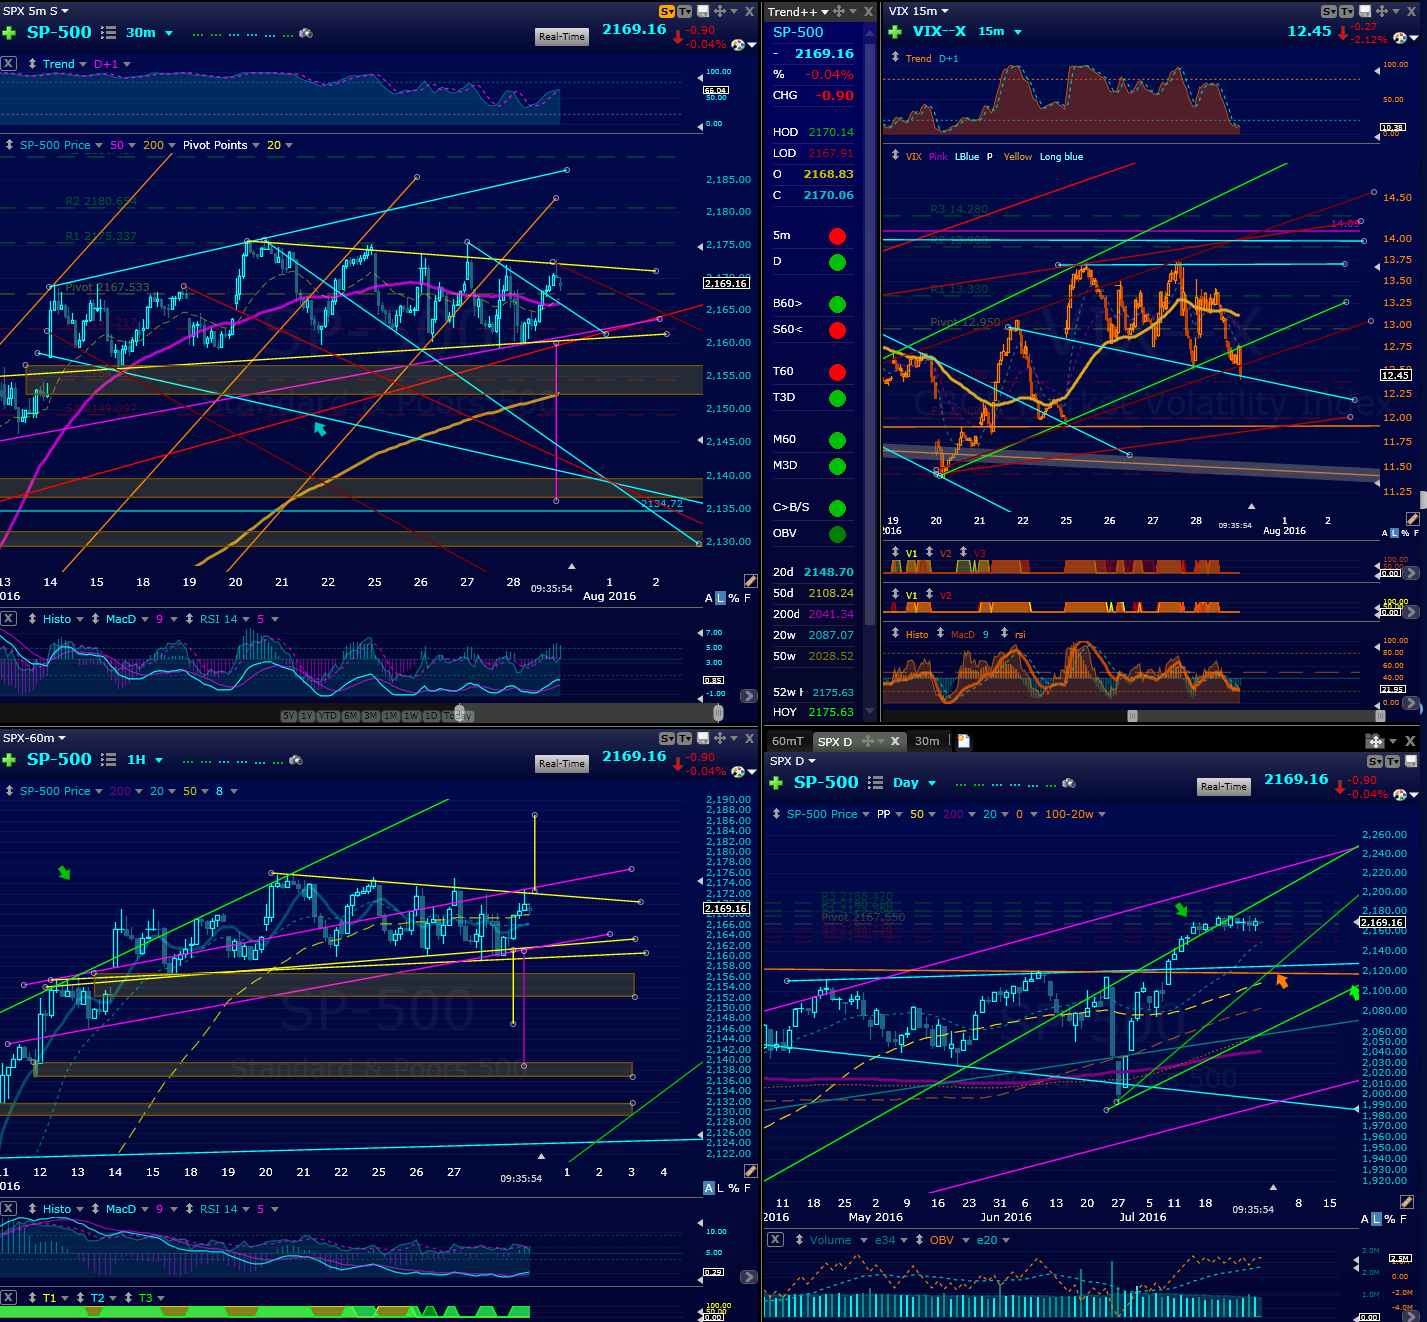The image size is (1427, 1322).
Task: Click the green plus icon beside VIX--X
Action: pos(895,32)
